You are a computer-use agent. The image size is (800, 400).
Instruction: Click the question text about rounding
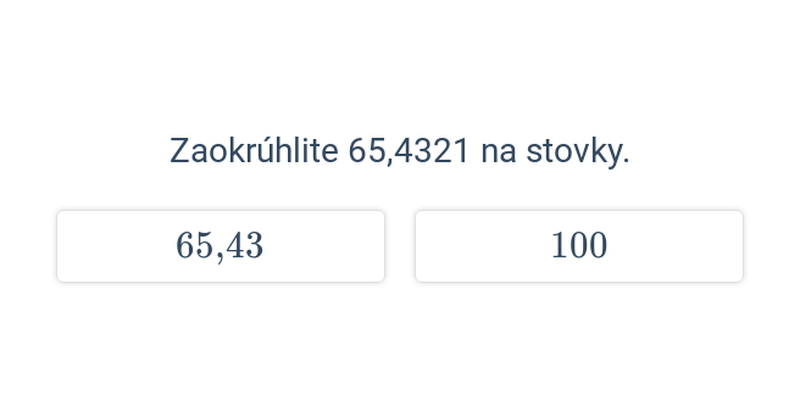pyautogui.click(x=399, y=151)
